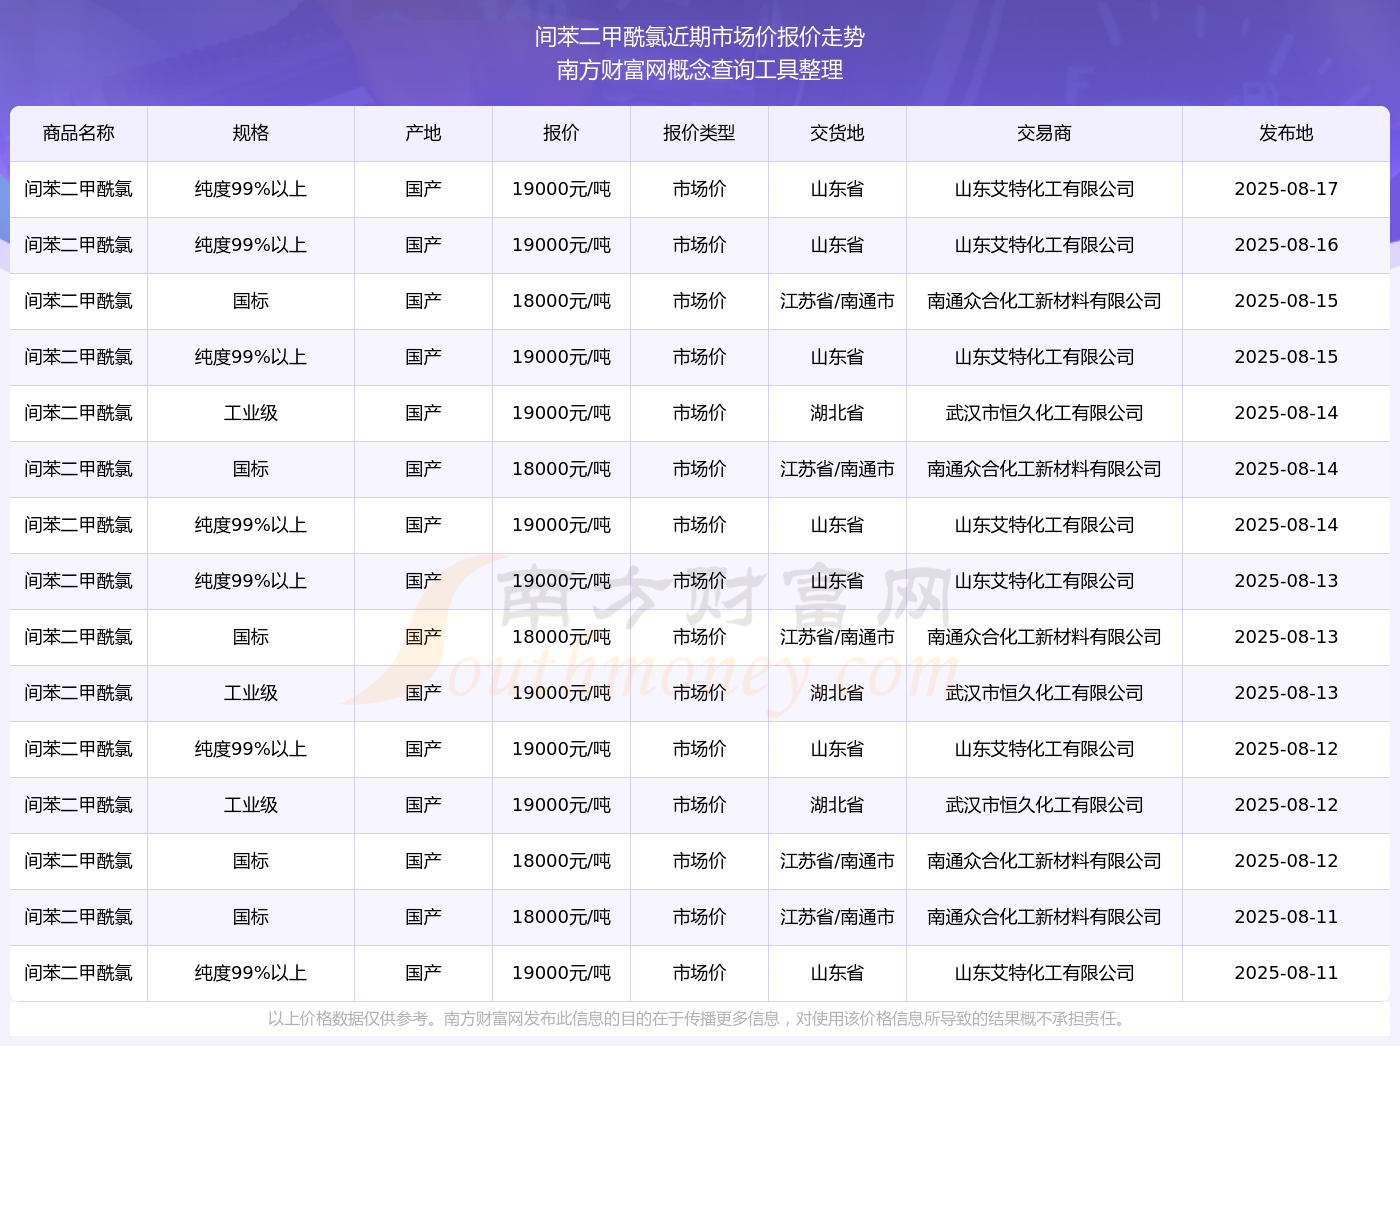This screenshot has height=1205, width=1400.
Task: Click subtitle 南方财富网概念查询工具整理
Action: coord(700,70)
